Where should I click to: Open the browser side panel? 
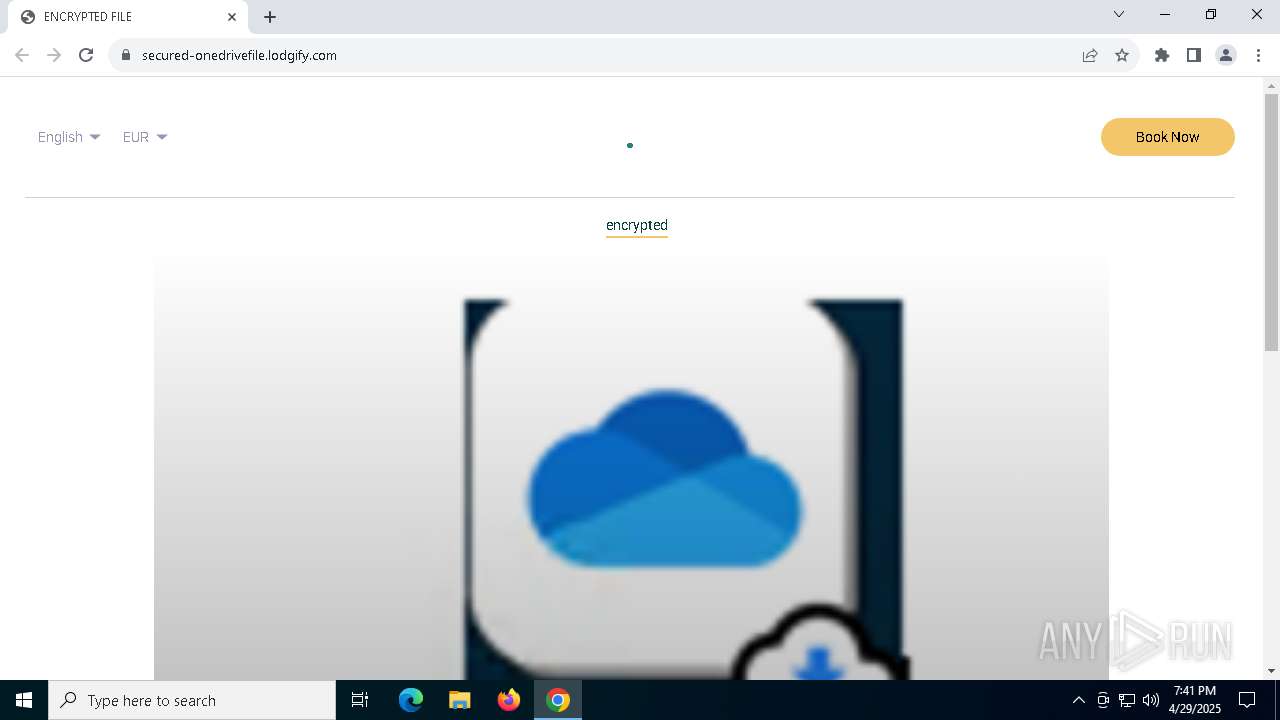pos(1194,55)
